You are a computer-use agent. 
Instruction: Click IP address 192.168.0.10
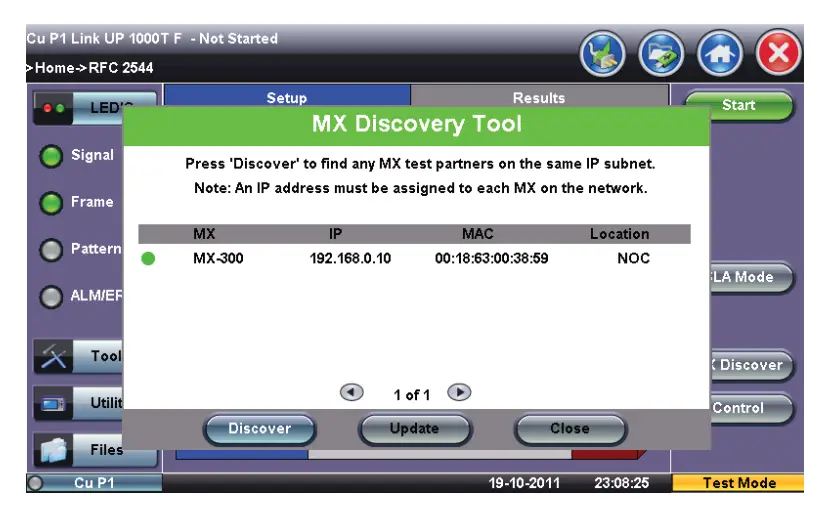coord(350,259)
